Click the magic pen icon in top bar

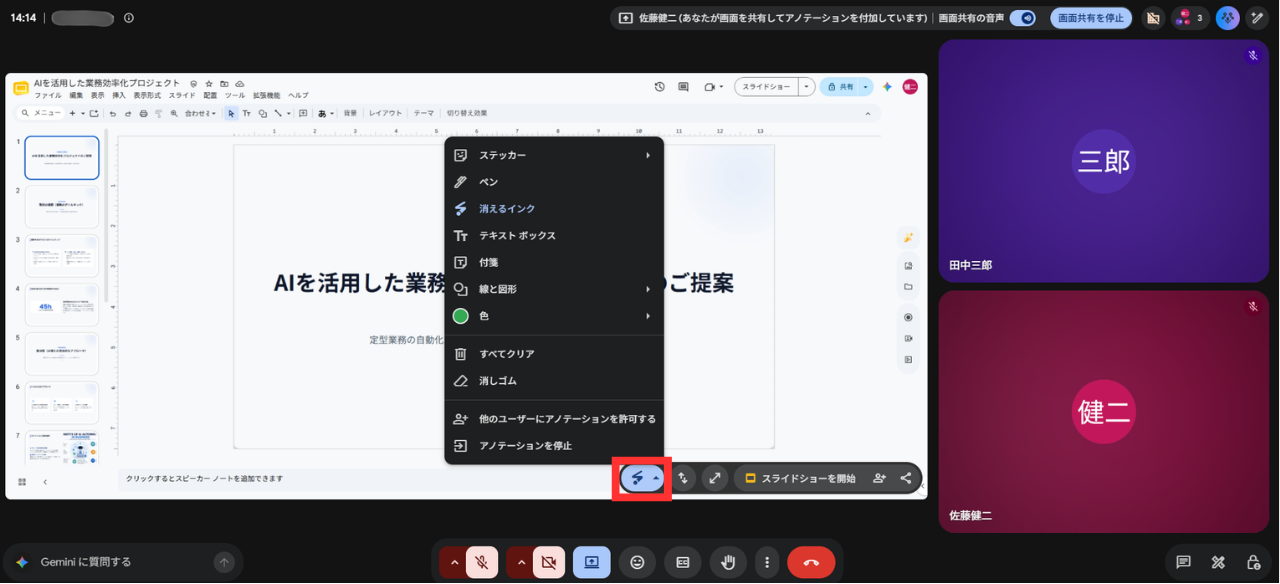[x=1257, y=18]
